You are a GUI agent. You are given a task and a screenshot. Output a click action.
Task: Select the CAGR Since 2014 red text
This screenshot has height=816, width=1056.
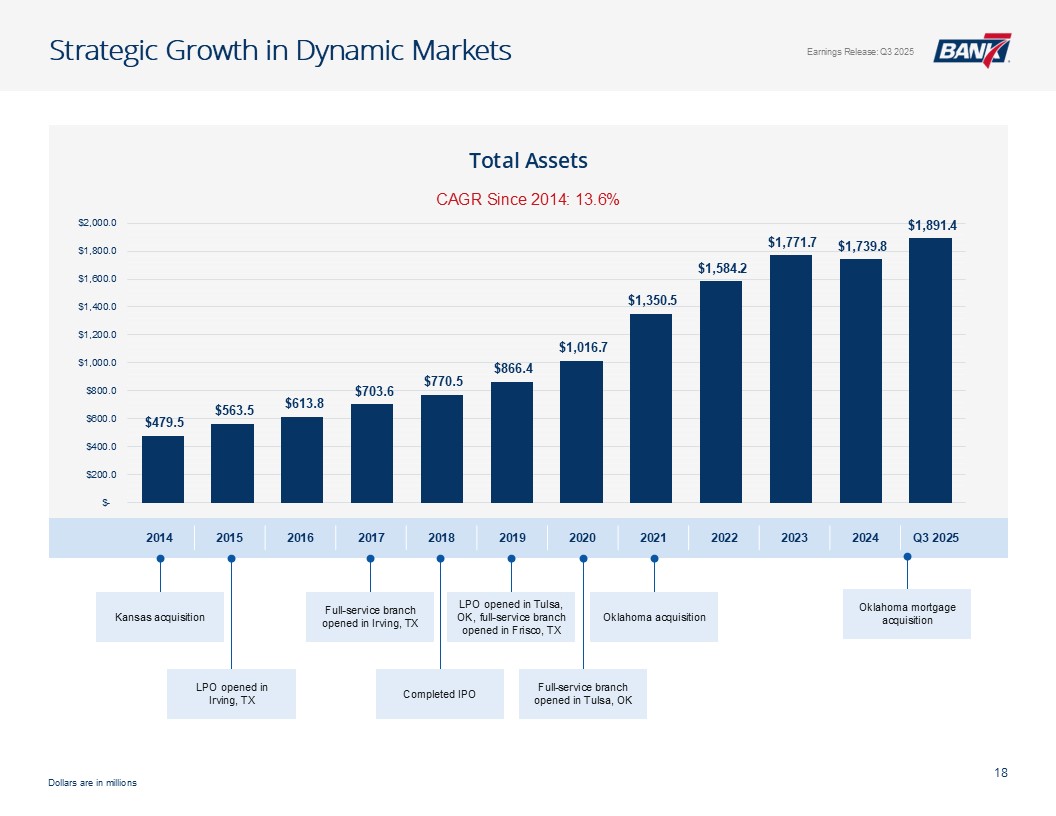point(528,199)
